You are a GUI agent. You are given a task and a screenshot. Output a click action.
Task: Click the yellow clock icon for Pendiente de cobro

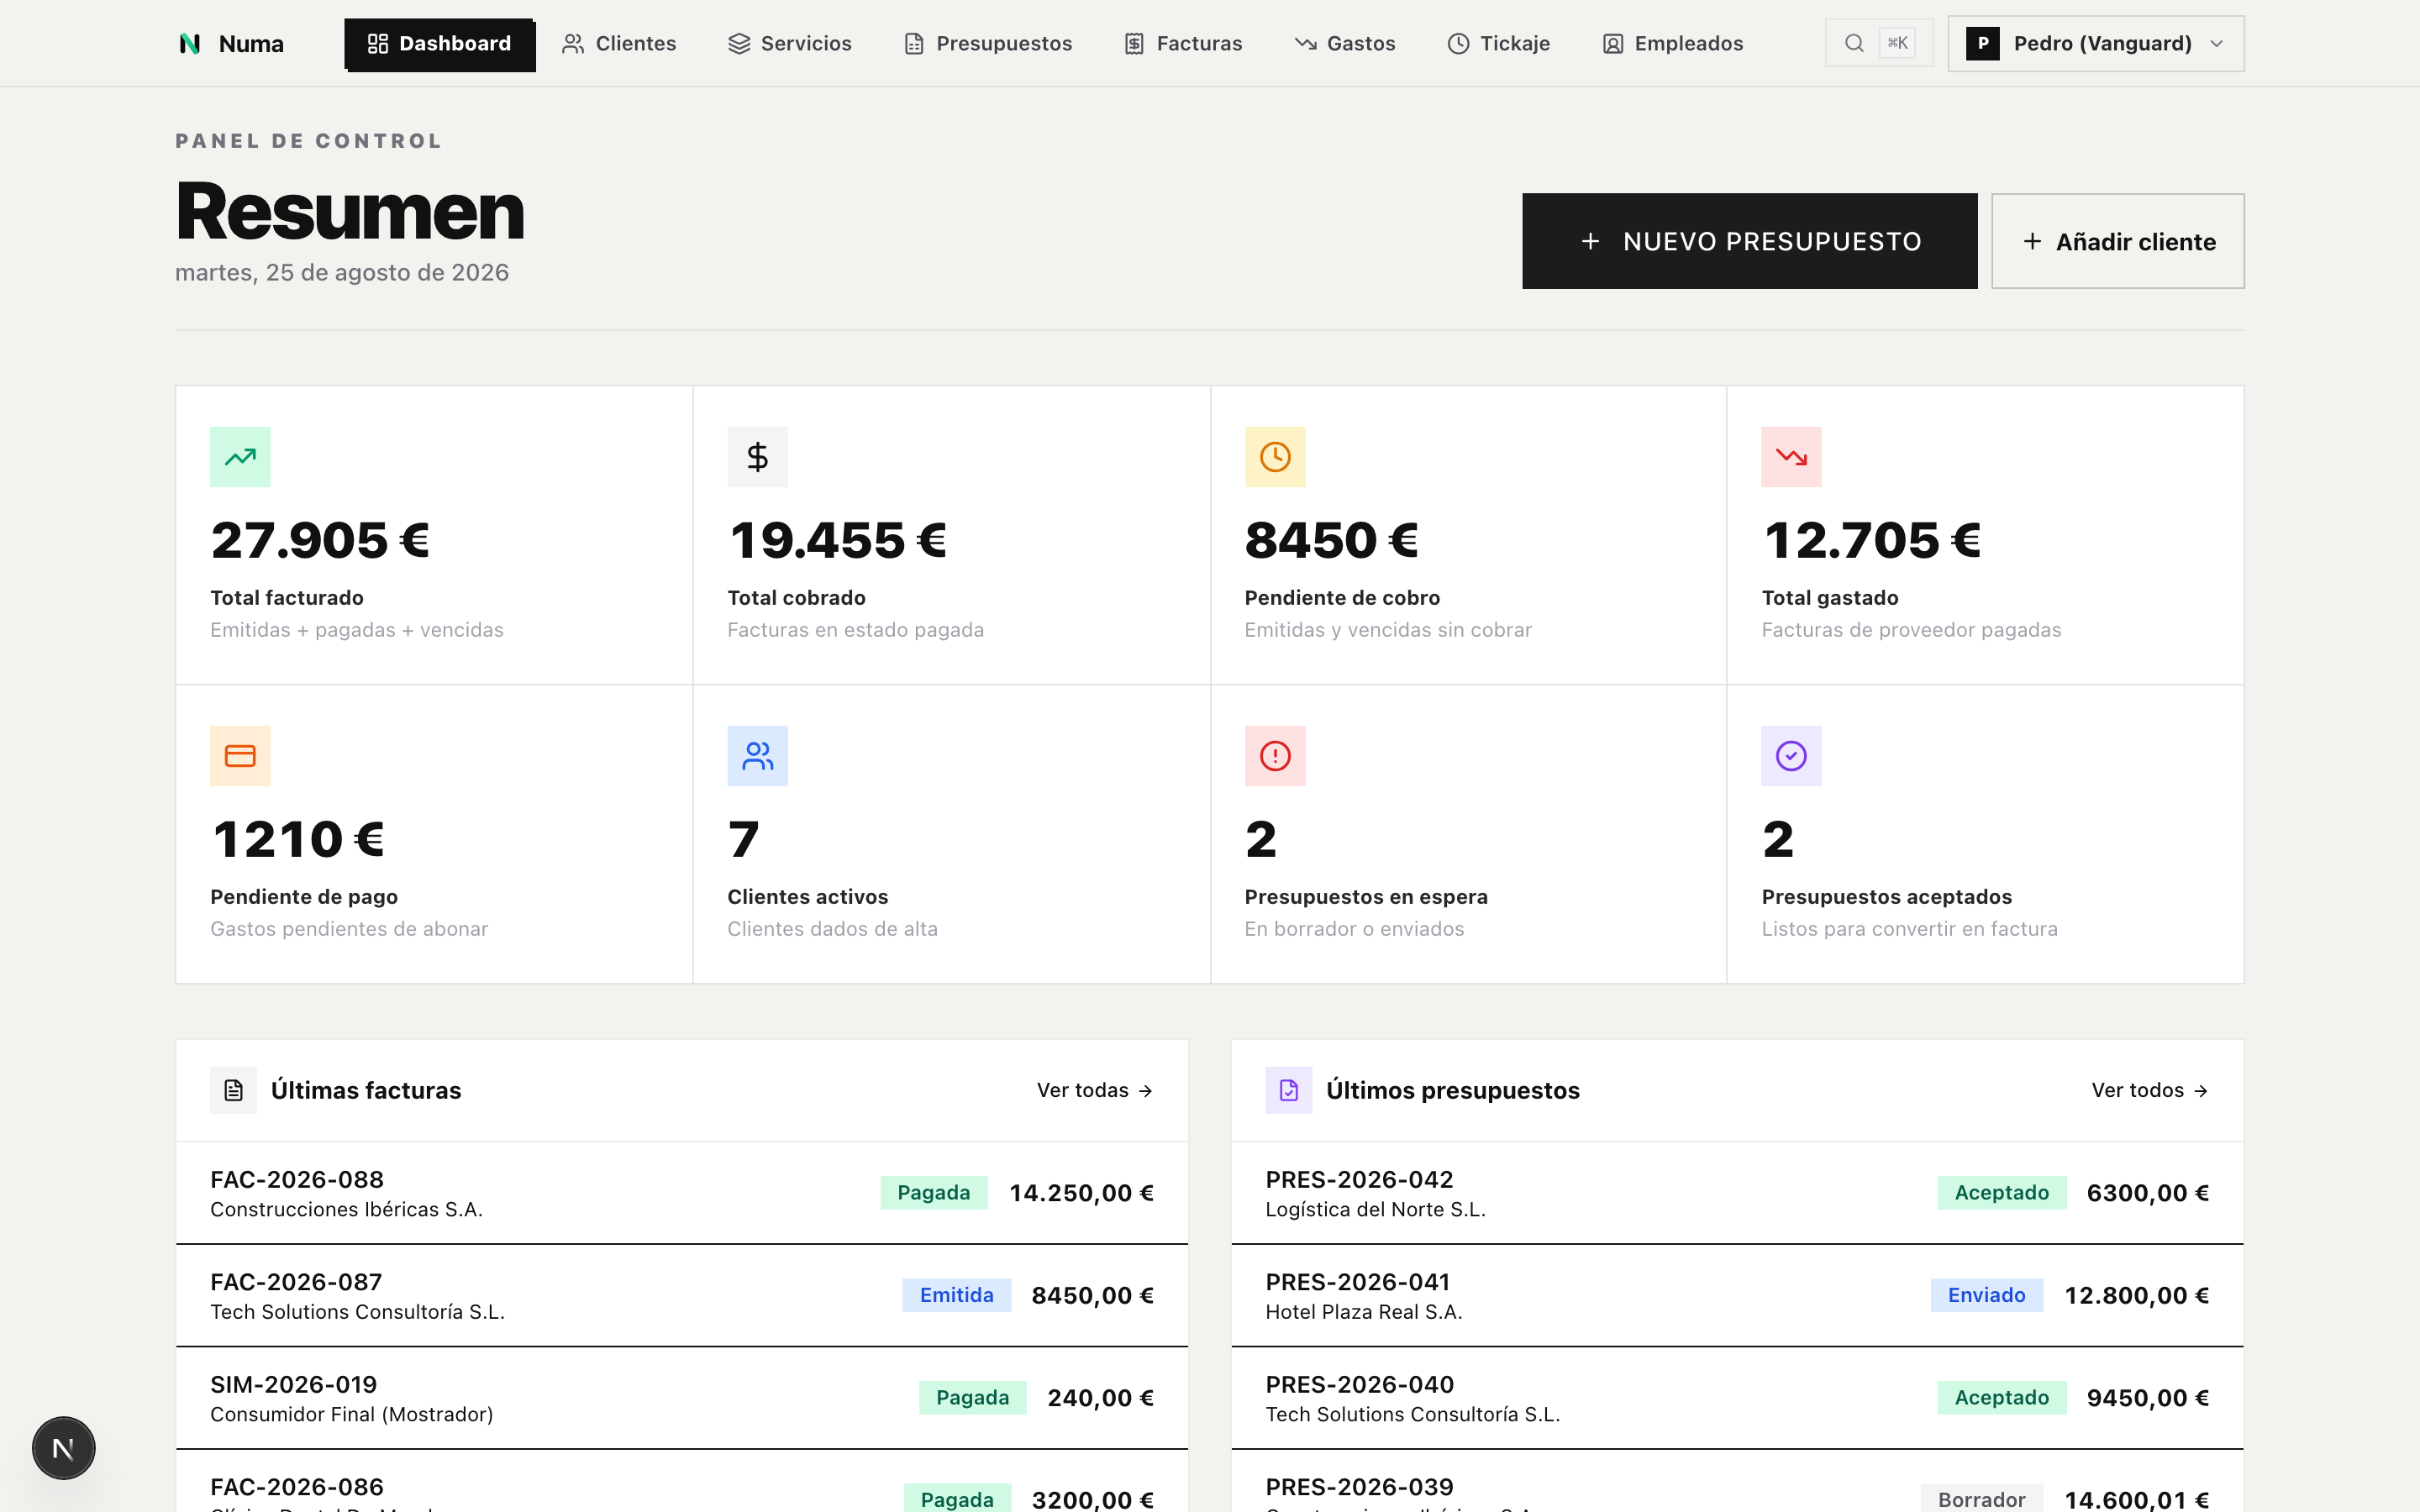1275,457
